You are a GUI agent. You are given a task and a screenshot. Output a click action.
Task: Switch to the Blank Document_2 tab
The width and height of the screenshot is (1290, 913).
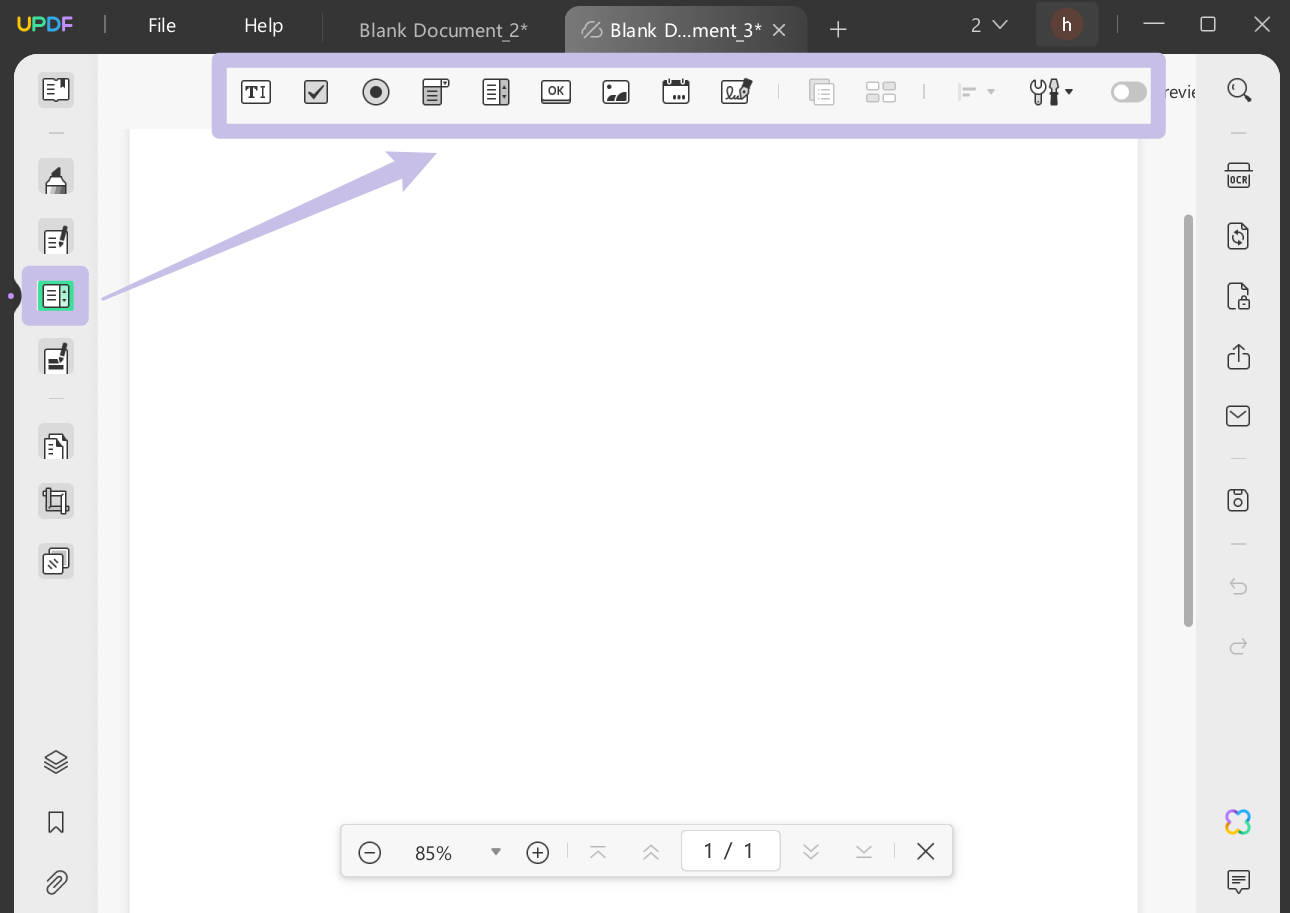[443, 30]
